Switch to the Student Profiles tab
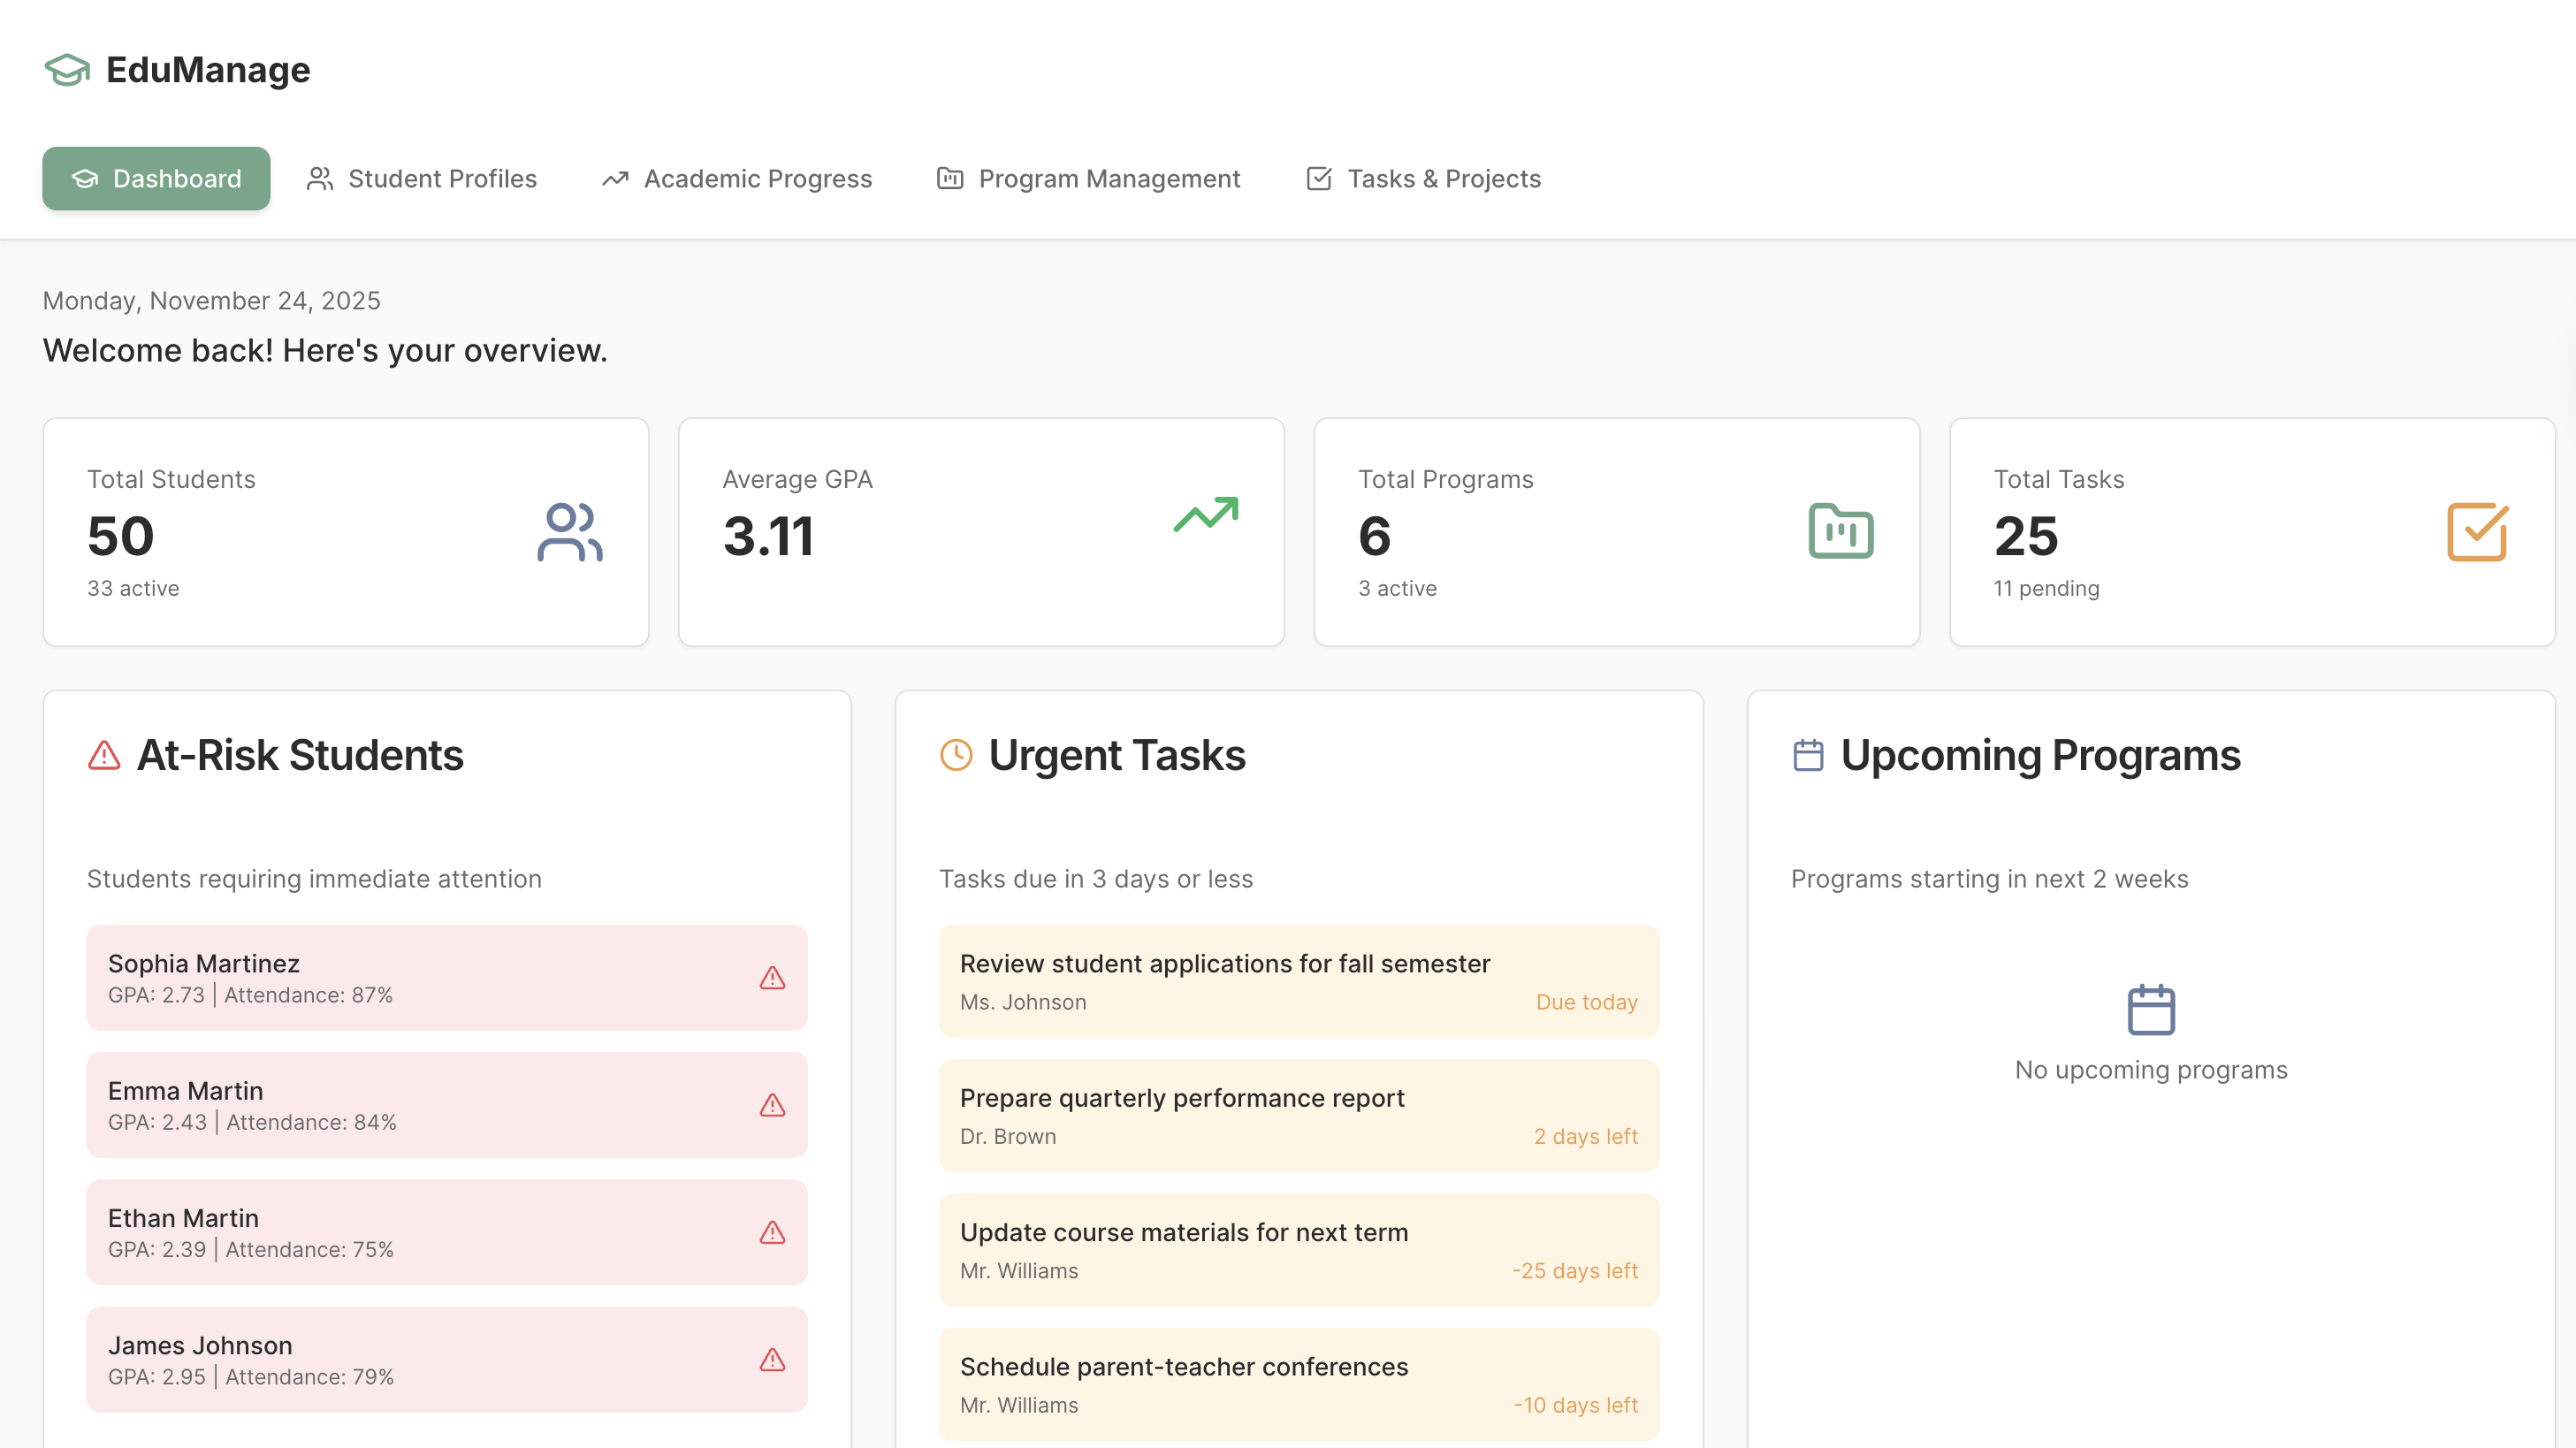Viewport: 2576px width, 1448px height. (x=421, y=178)
